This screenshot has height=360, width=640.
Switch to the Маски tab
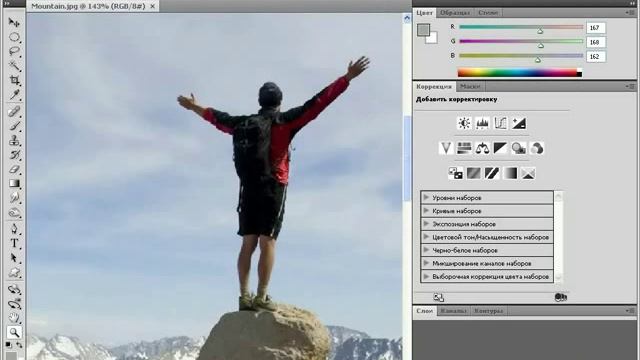(470, 87)
